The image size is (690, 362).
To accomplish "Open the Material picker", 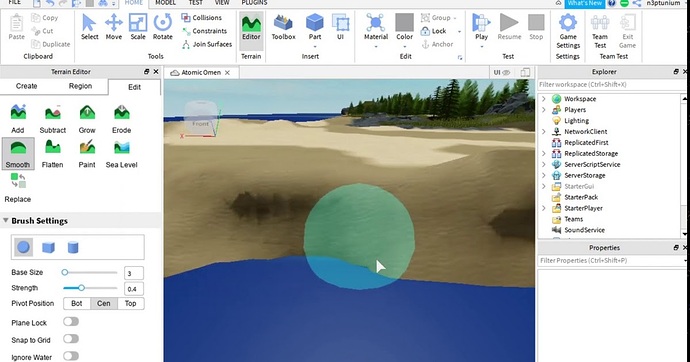I will (376, 29).
